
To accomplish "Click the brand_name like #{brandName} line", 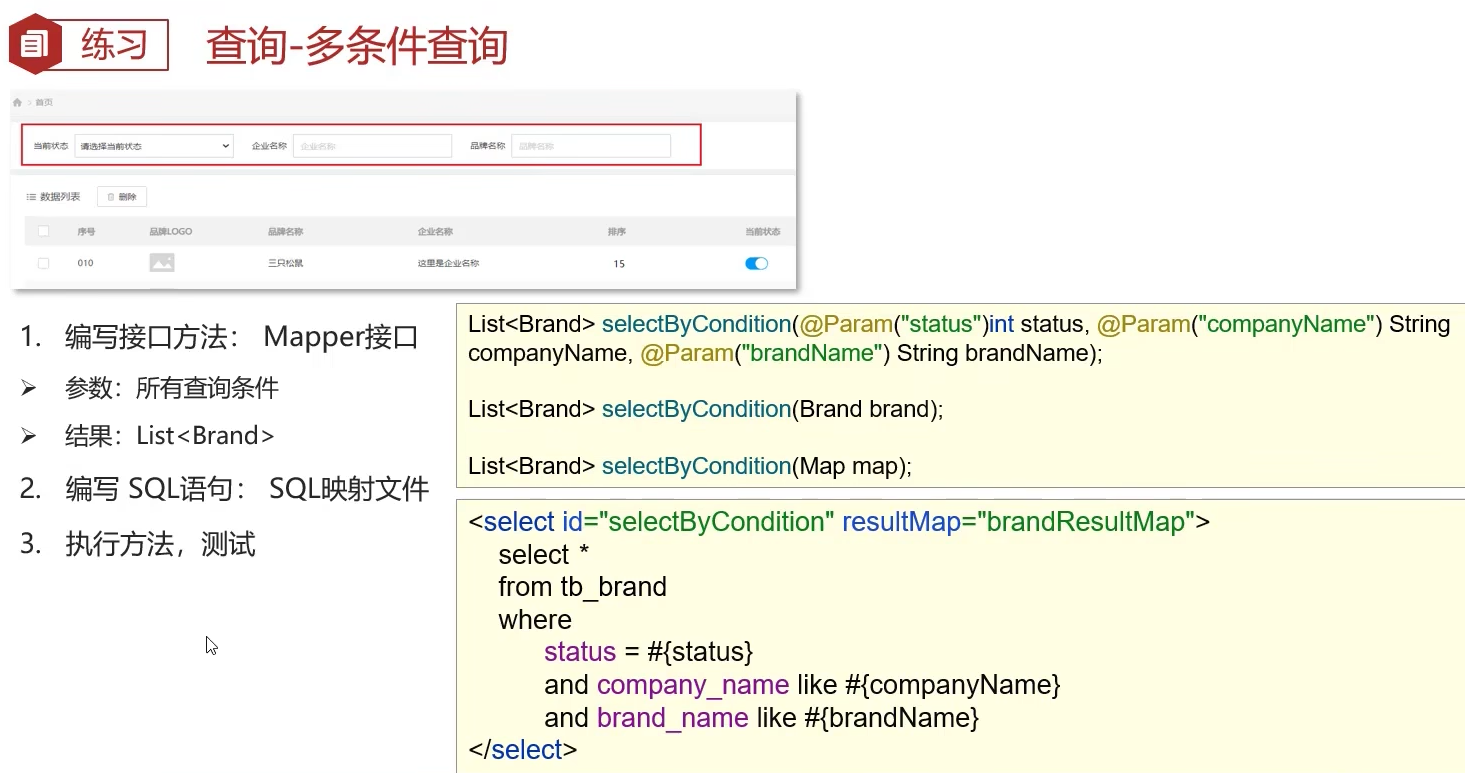I will [x=761, y=718].
